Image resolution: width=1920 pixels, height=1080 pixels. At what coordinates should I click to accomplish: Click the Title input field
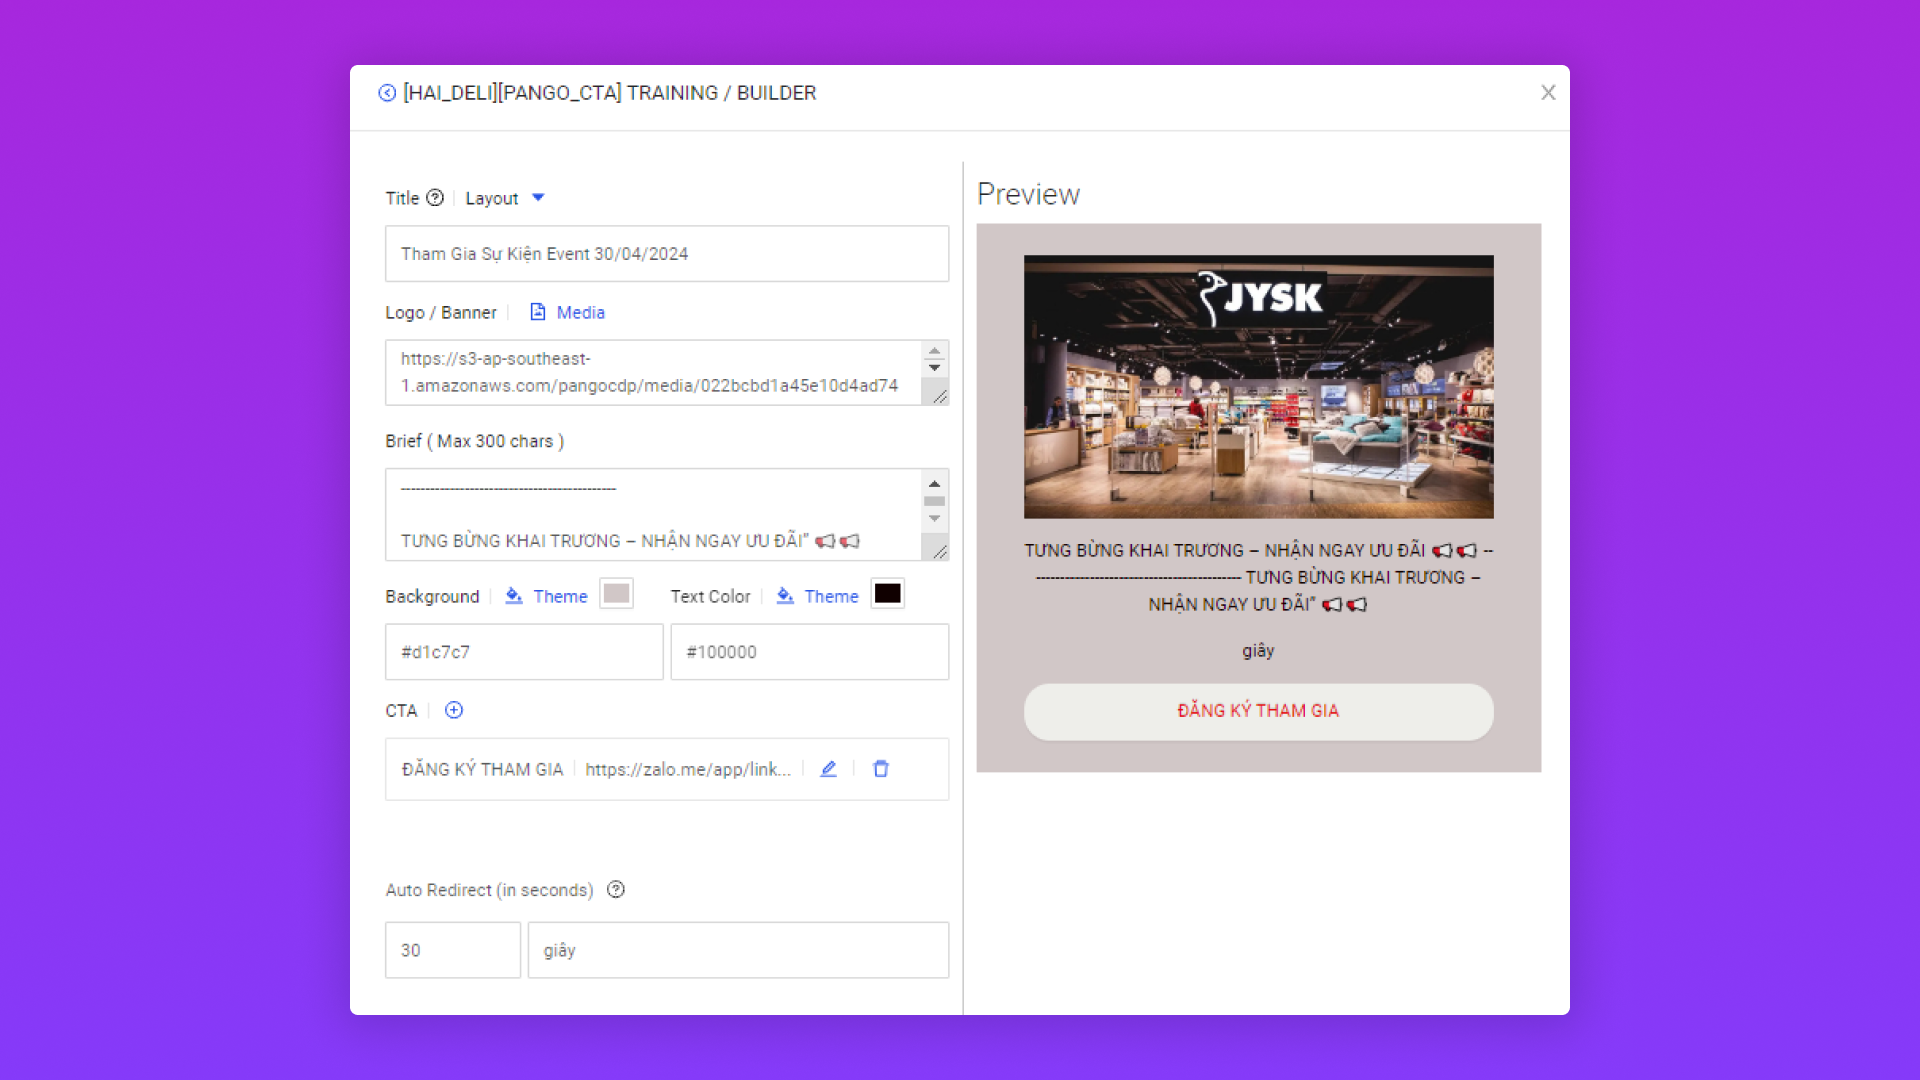[666, 254]
